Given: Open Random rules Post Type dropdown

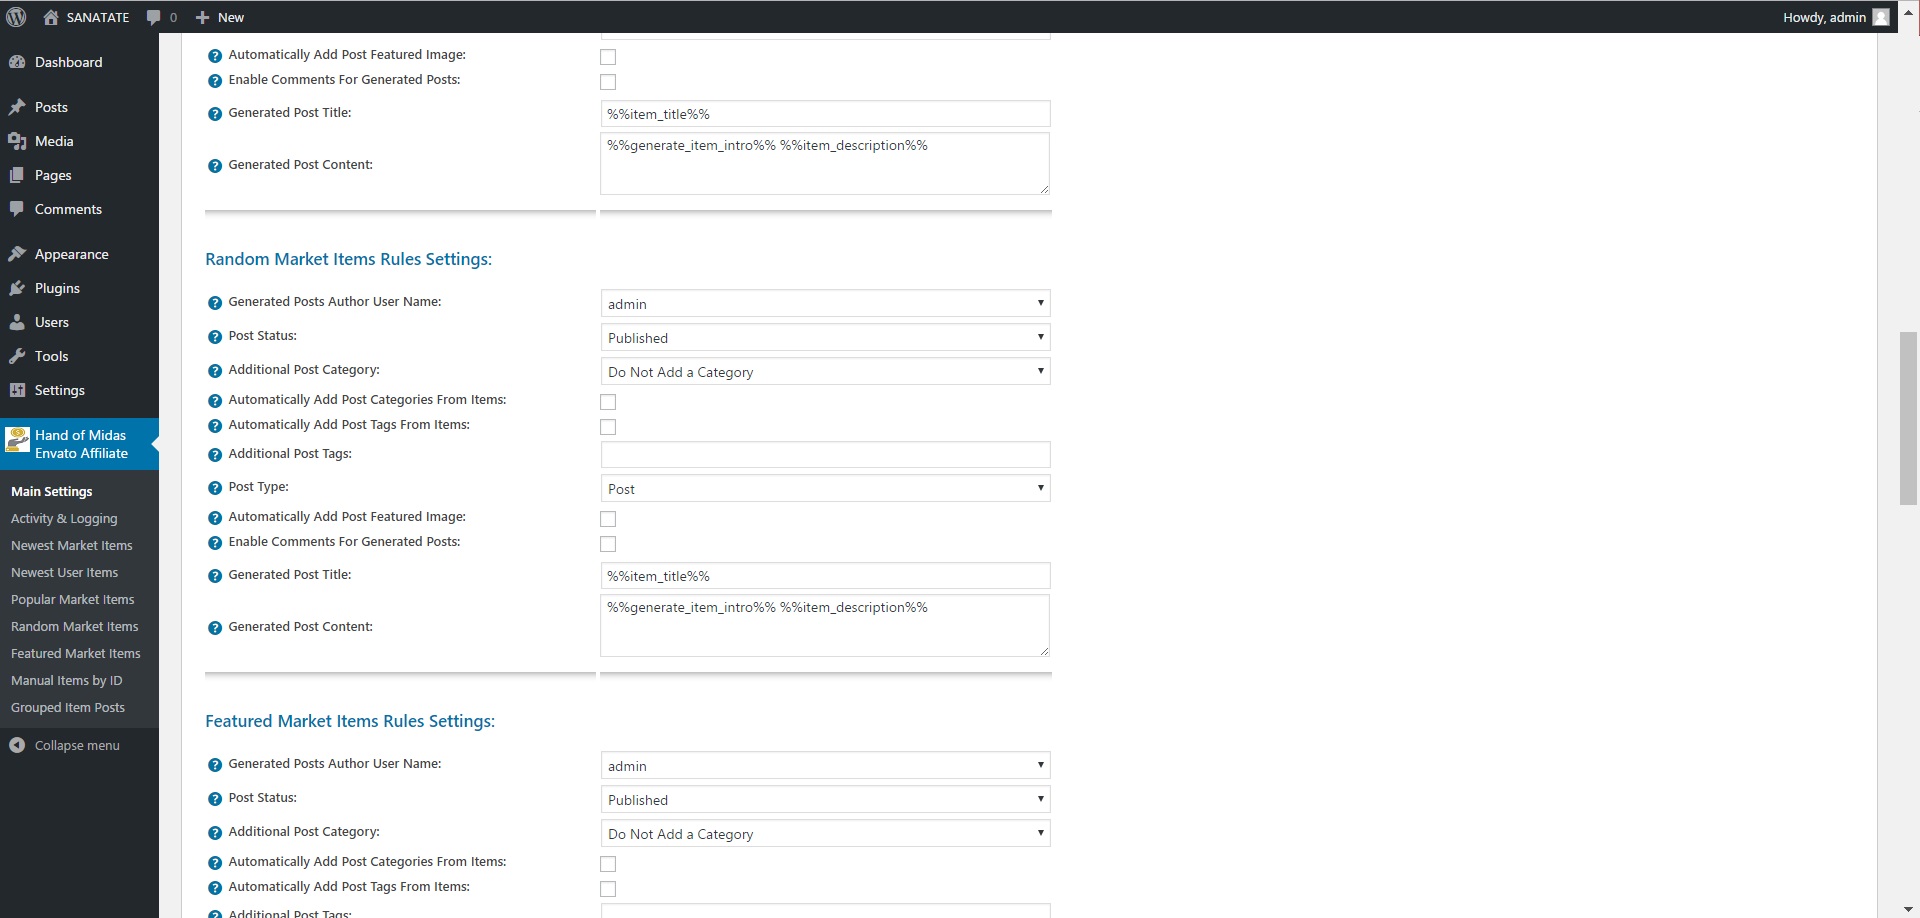Looking at the screenshot, I should [x=825, y=489].
